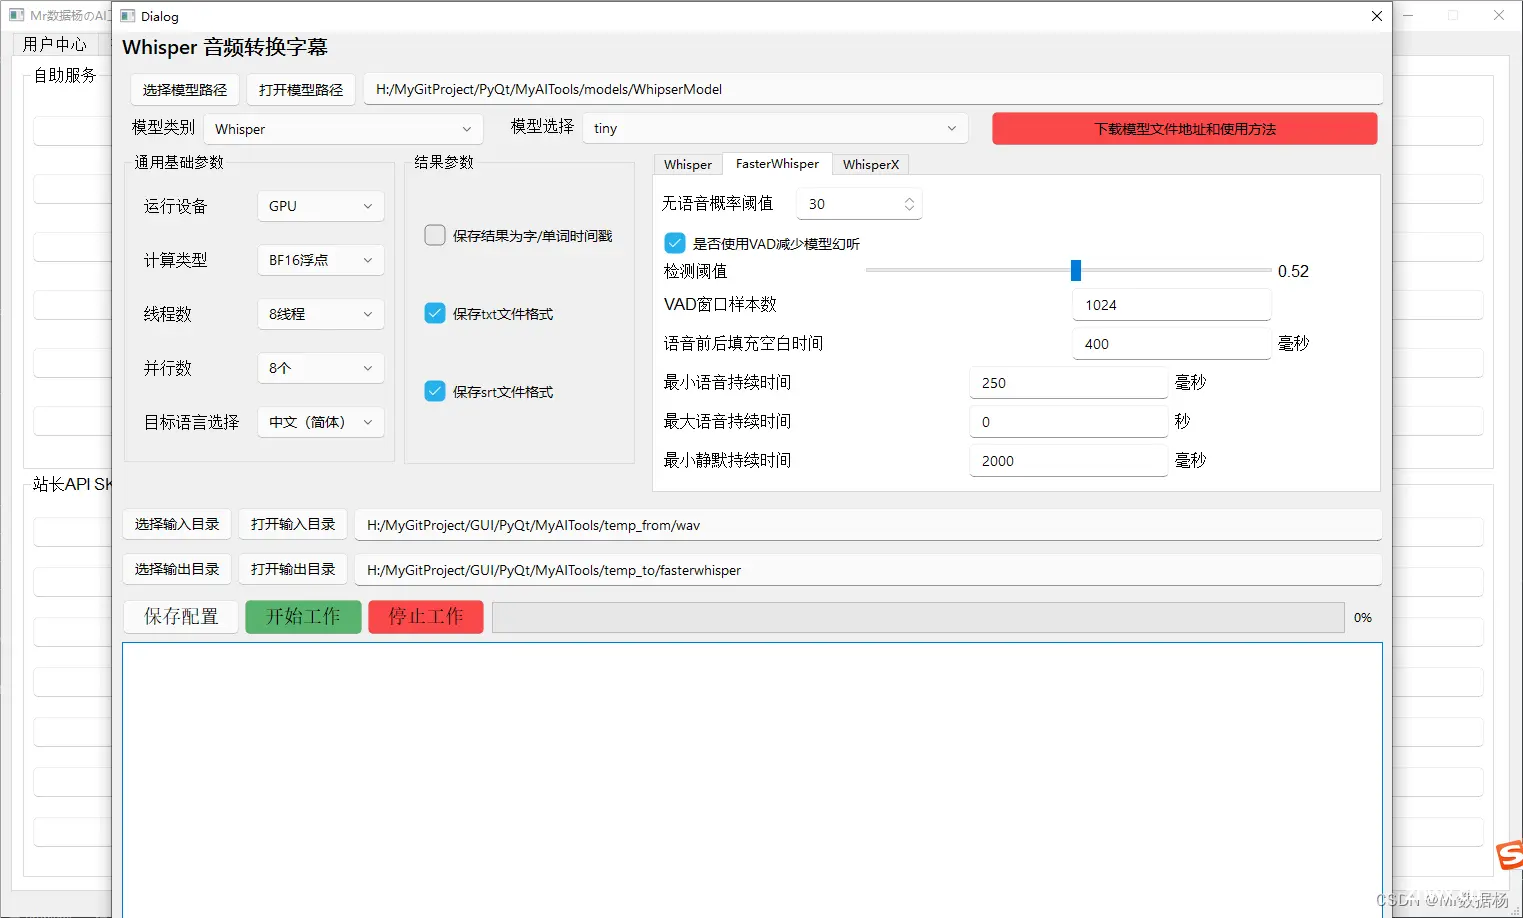This screenshot has width=1523, height=918.
Task: Click red 下载模型文件地址和使用方法 button
Action: point(1185,129)
